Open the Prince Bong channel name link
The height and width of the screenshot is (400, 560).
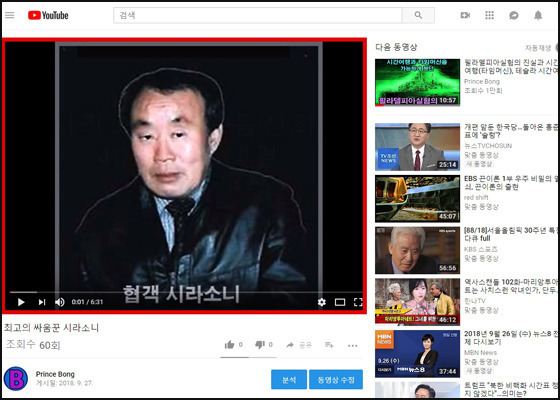click(x=55, y=374)
